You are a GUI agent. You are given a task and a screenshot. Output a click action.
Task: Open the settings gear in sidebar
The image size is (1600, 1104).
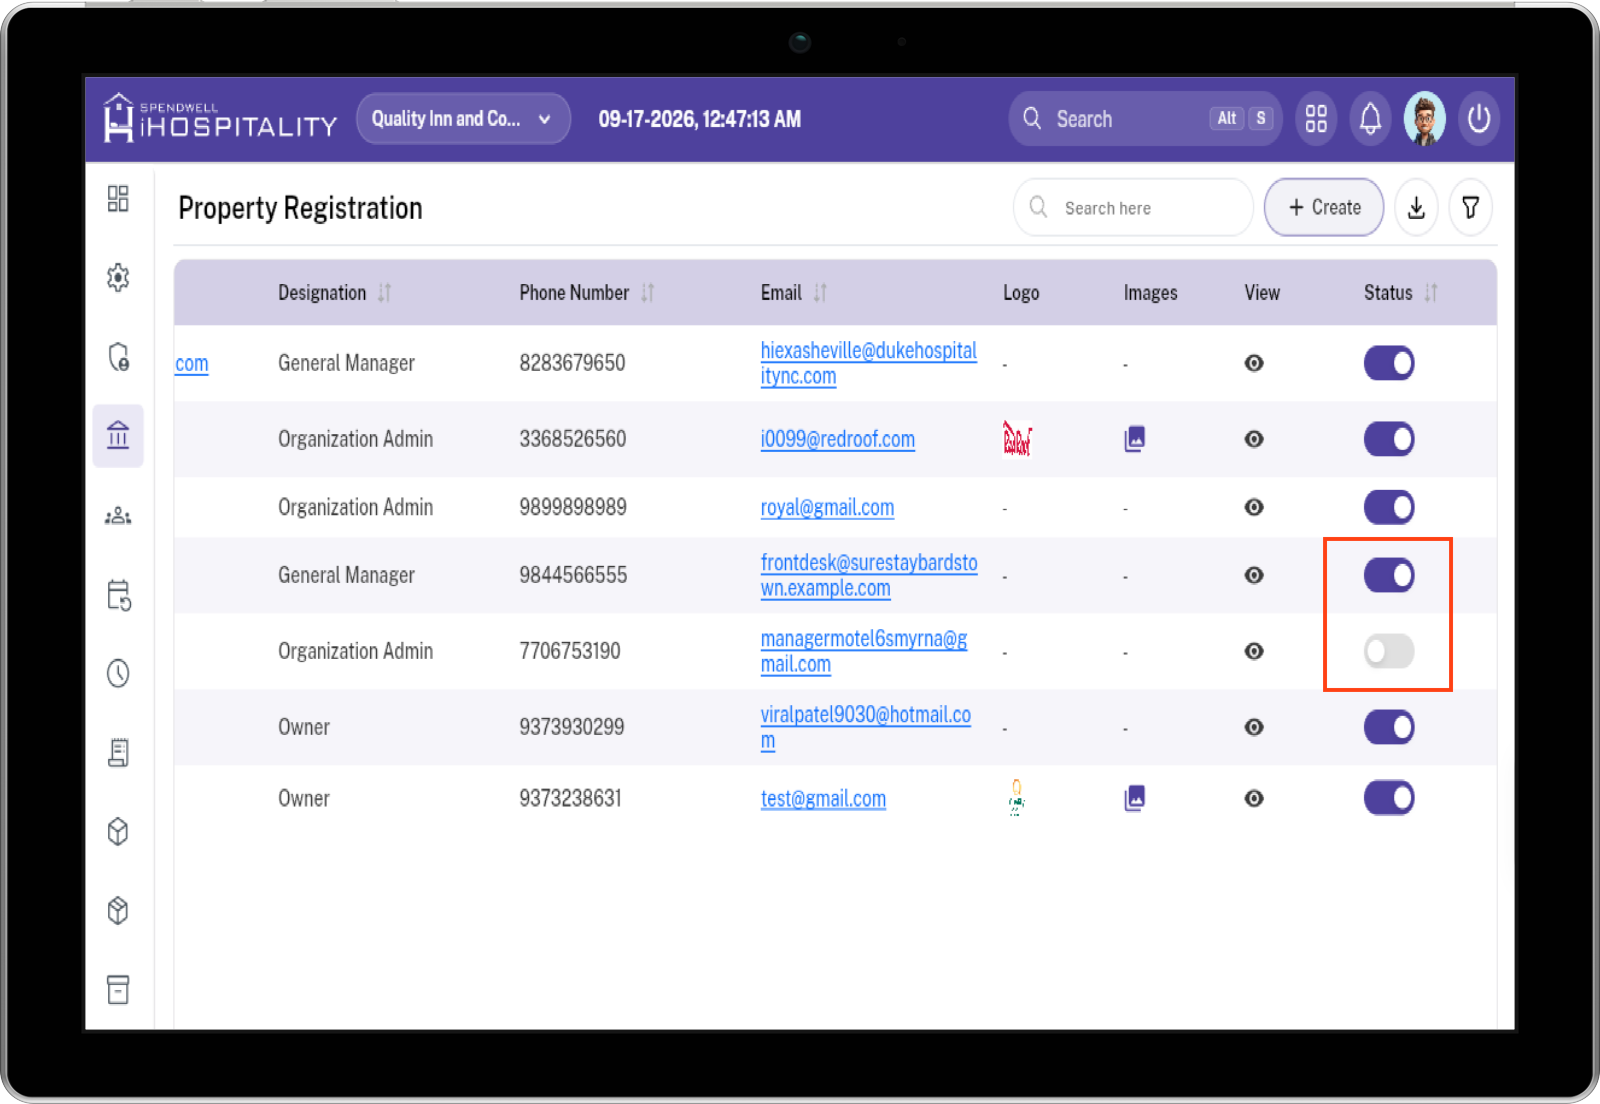click(x=118, y=277)
